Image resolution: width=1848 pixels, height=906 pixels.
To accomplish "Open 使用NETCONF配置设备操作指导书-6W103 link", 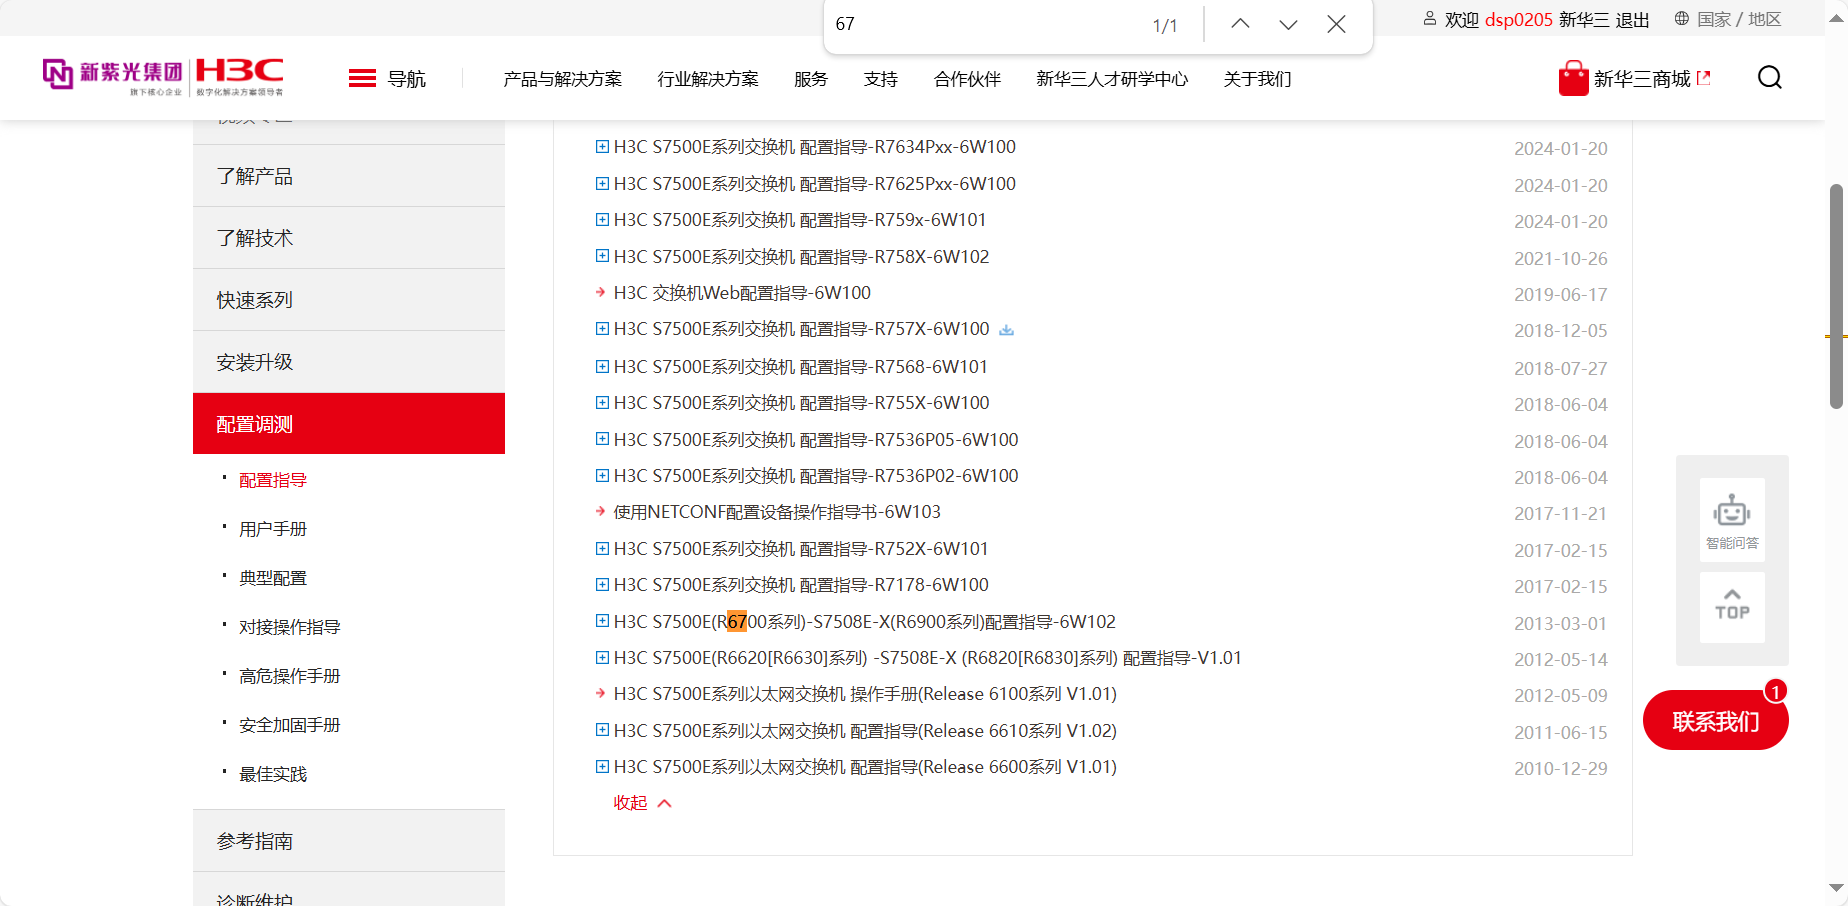I will (777, 512).
